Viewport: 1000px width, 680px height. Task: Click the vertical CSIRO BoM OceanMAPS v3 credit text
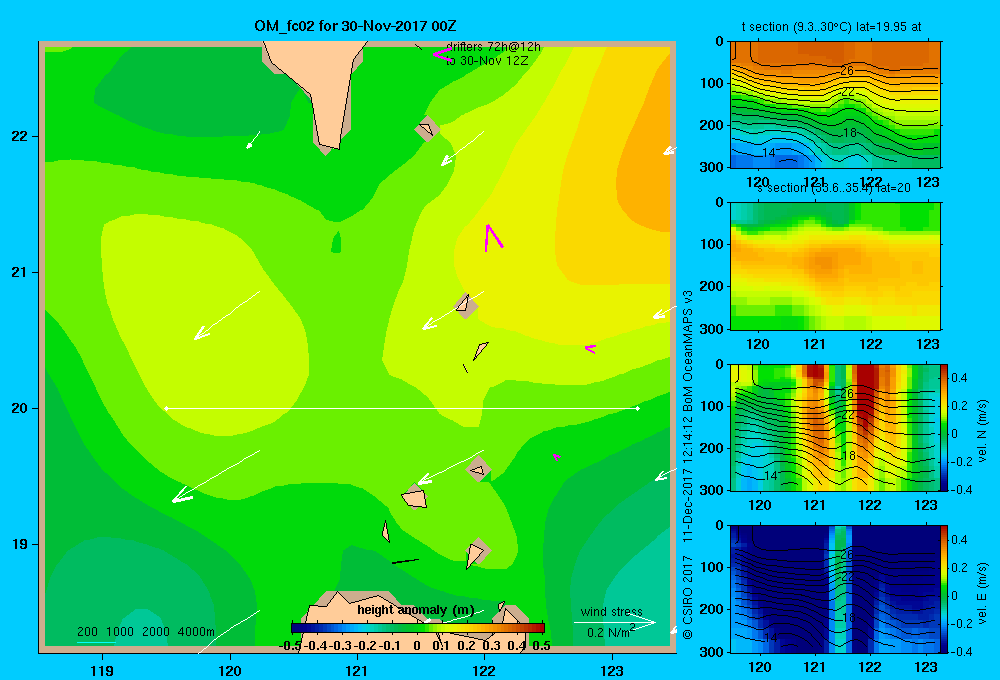click(688, 464)
